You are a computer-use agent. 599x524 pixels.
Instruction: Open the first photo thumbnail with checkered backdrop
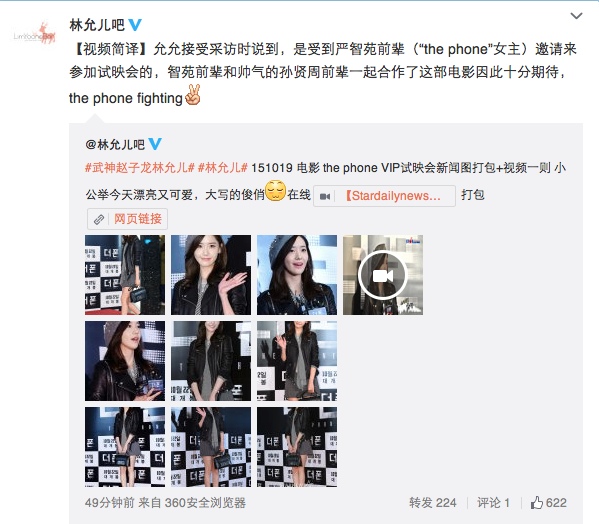[x=125, y=275]
